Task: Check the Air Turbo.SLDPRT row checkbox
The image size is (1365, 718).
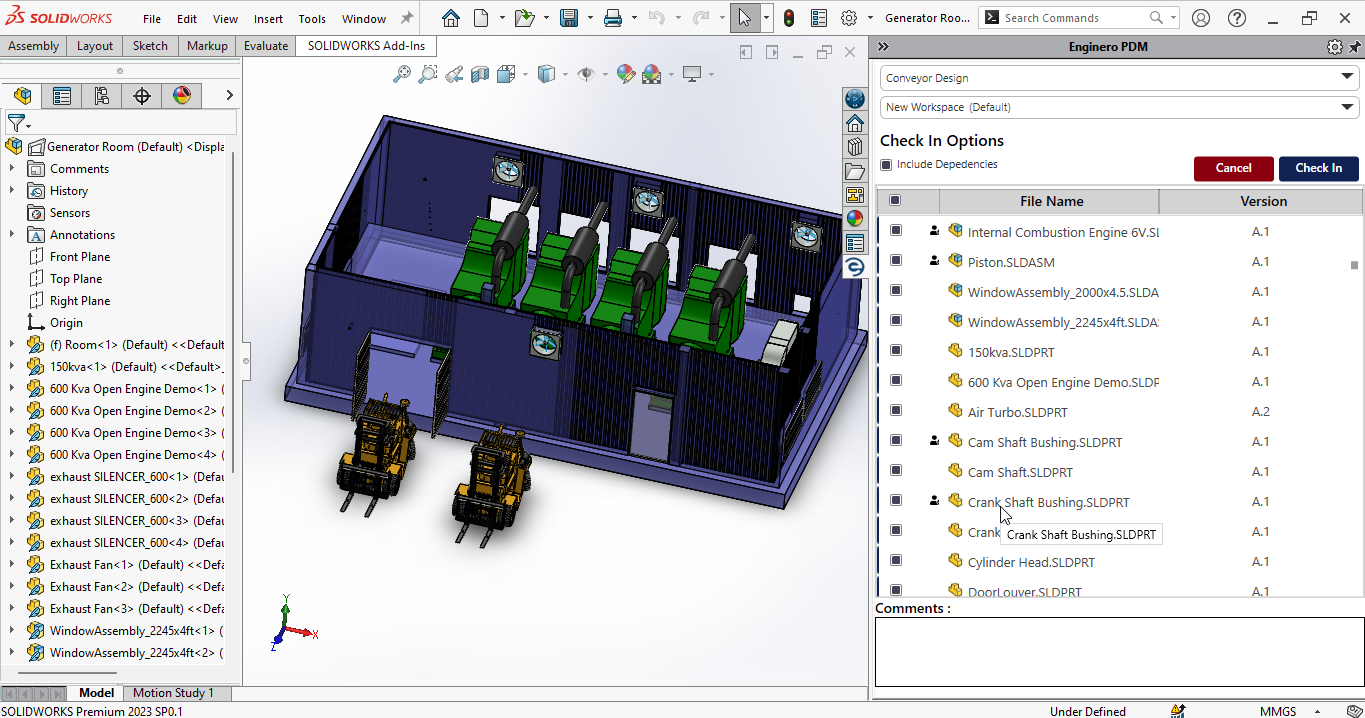Action: point(896,411)
